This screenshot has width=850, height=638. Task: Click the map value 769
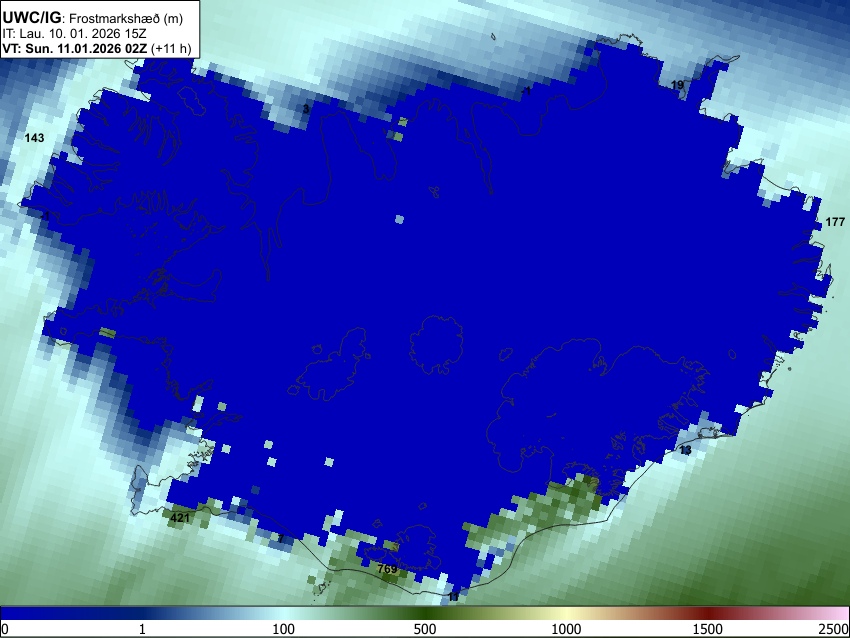click(387, 569)
